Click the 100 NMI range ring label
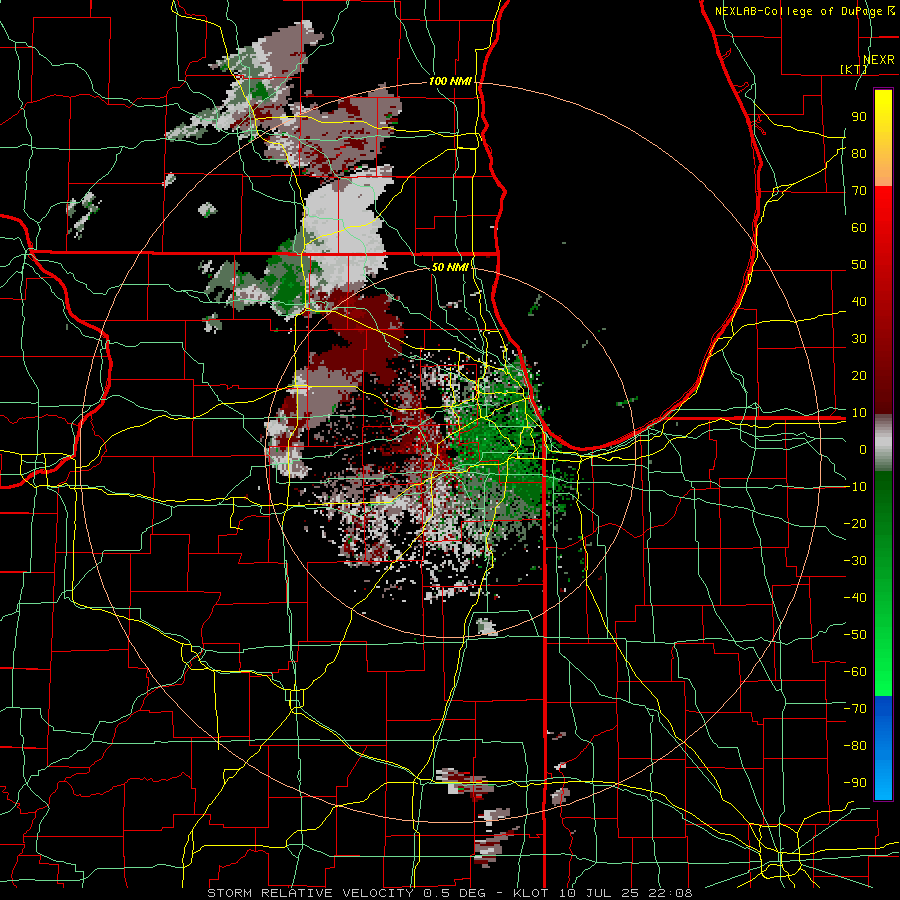 450,82
